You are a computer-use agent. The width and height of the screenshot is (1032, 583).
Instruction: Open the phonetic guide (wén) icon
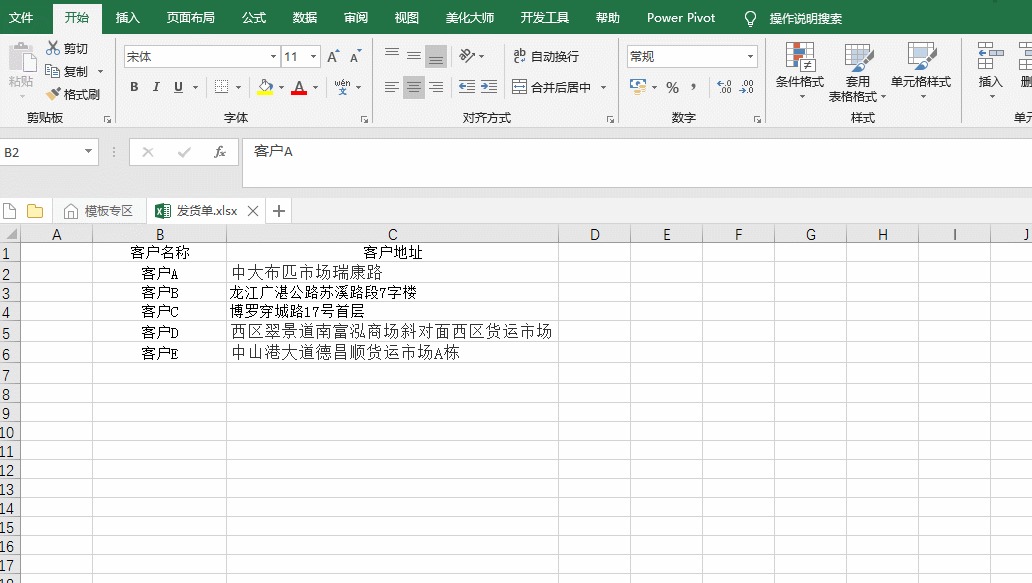pyautogui.click(x=342, y=87)
